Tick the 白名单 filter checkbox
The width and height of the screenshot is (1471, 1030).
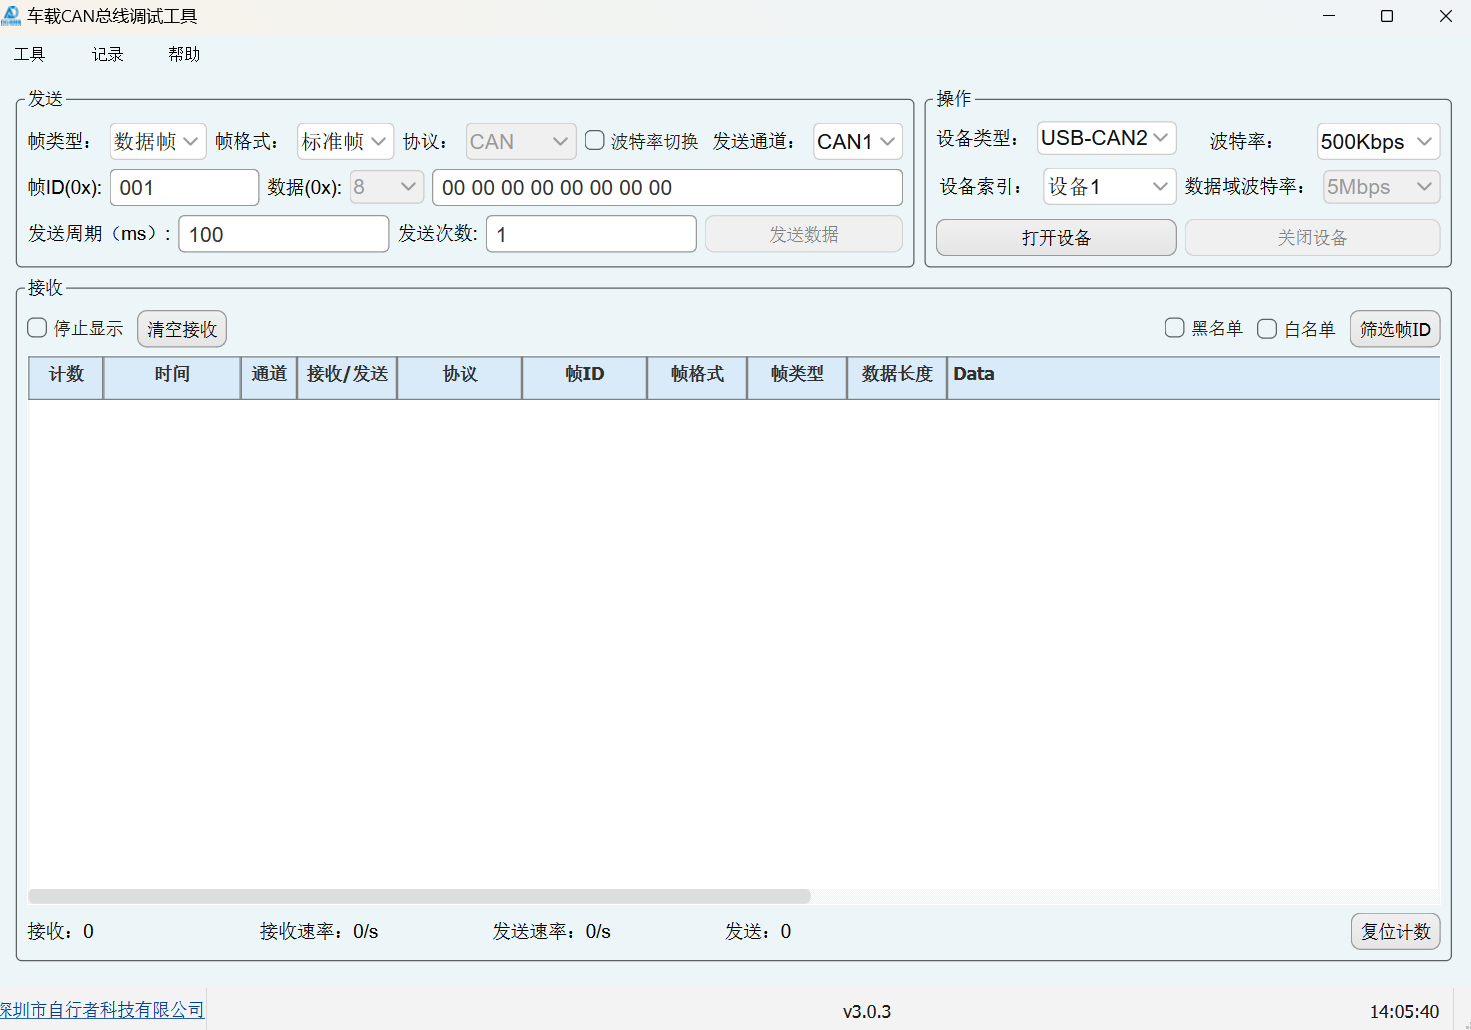(x=1267, y=329)
